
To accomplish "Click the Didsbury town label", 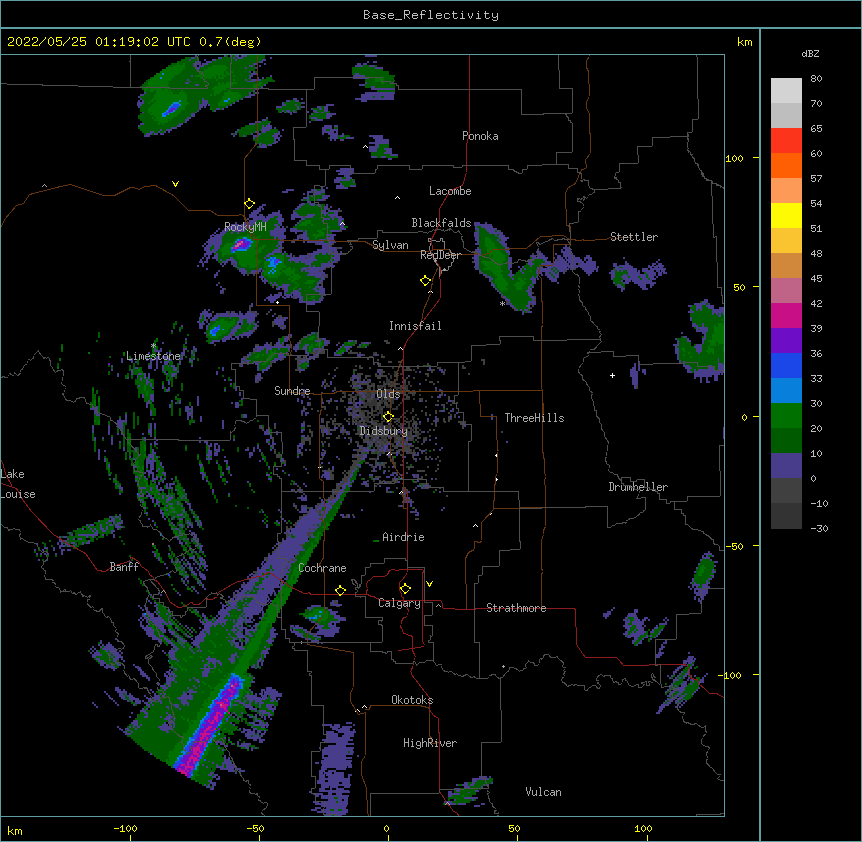I will (384, 431).
